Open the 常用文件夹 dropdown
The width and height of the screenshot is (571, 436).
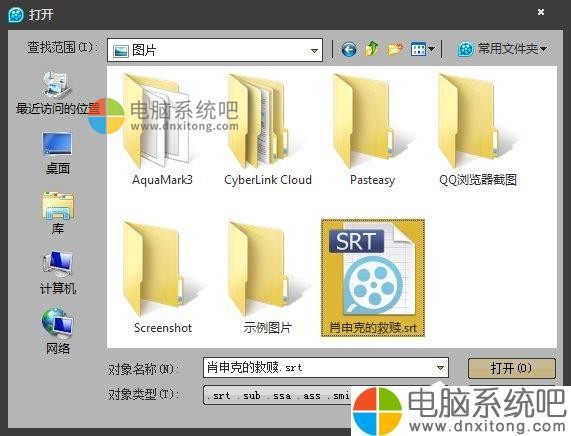(502, 48)
